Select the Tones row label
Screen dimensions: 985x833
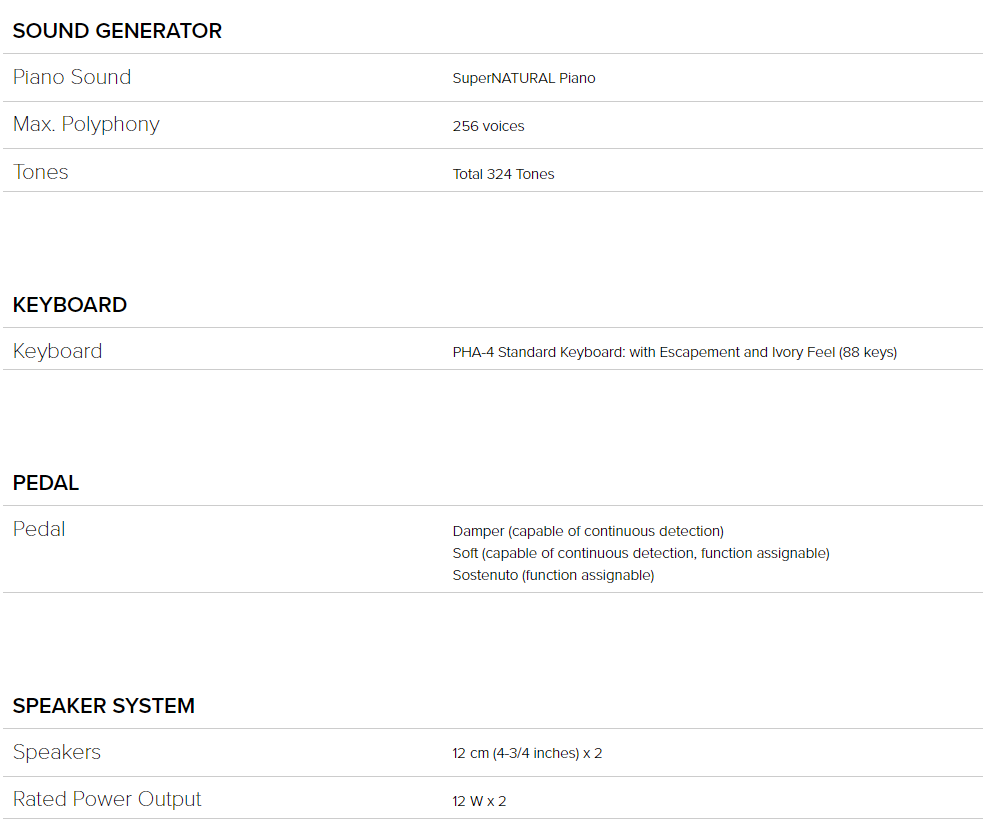[x=40, y=172]
